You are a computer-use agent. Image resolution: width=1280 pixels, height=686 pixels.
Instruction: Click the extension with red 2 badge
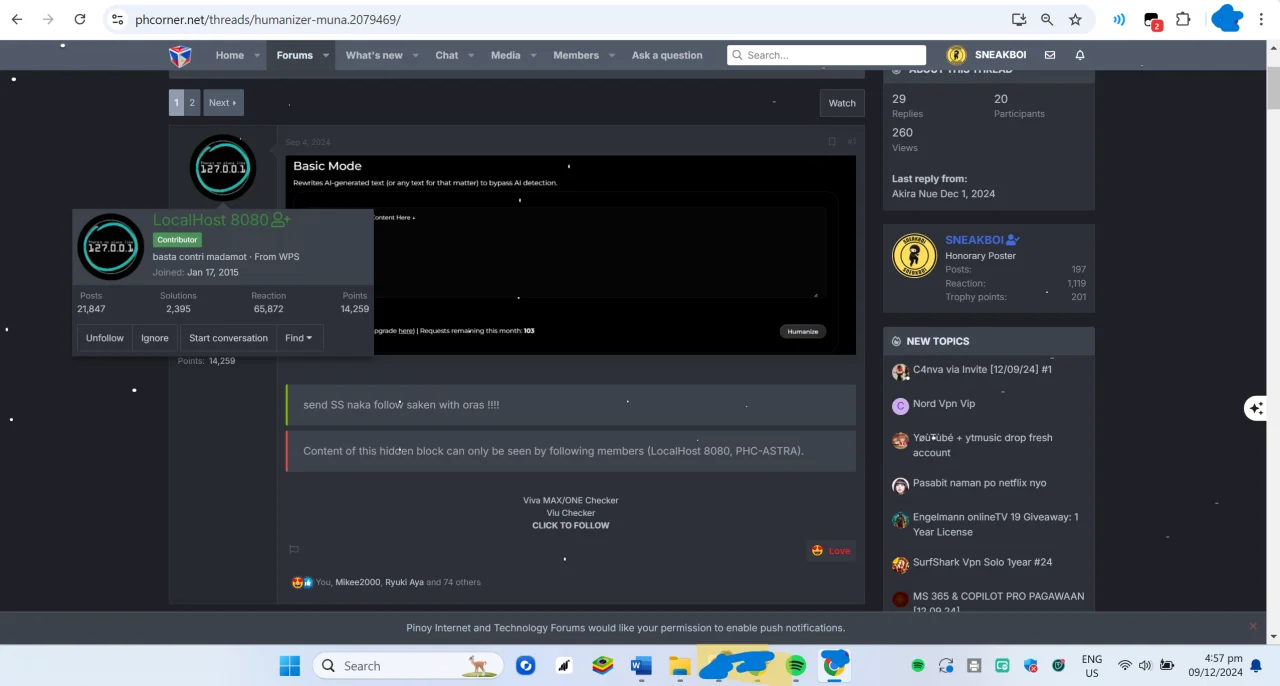[1152, 20]
